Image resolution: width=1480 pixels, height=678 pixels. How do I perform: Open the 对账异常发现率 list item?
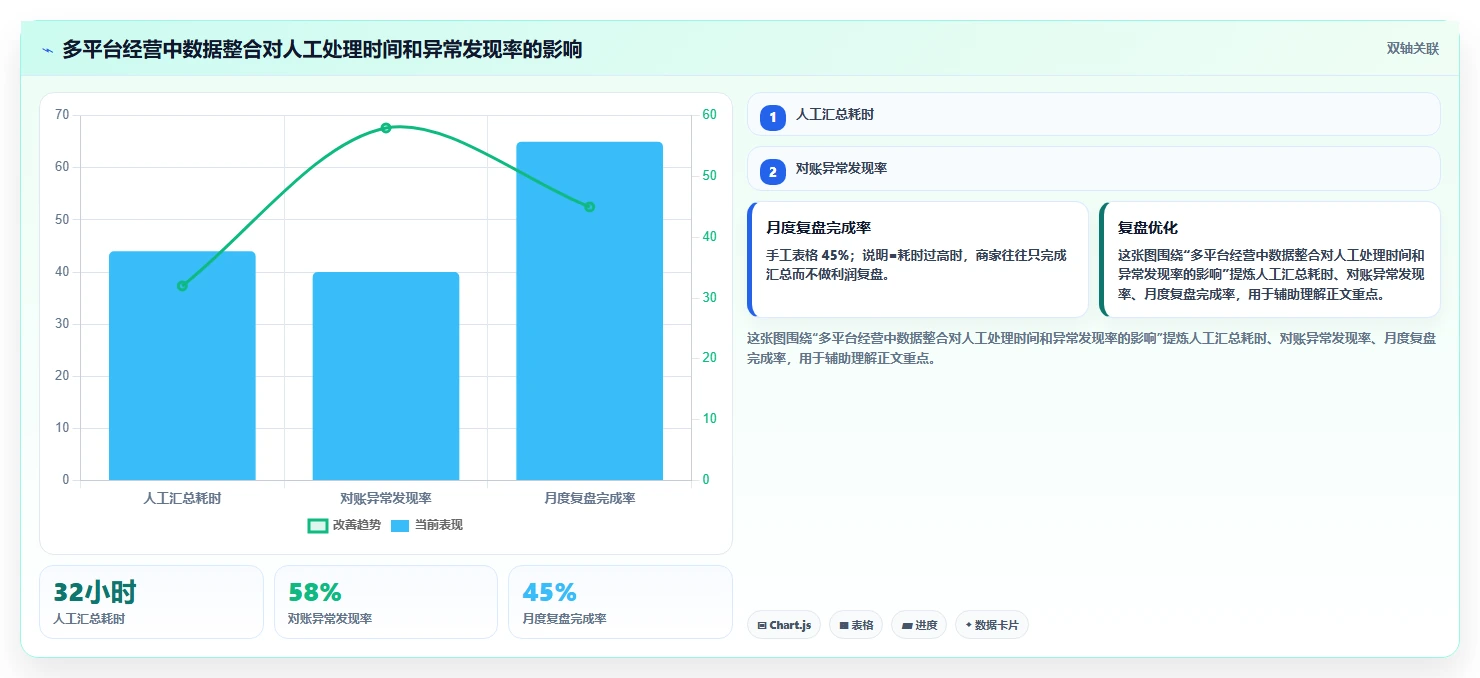tap(1093, 169)
